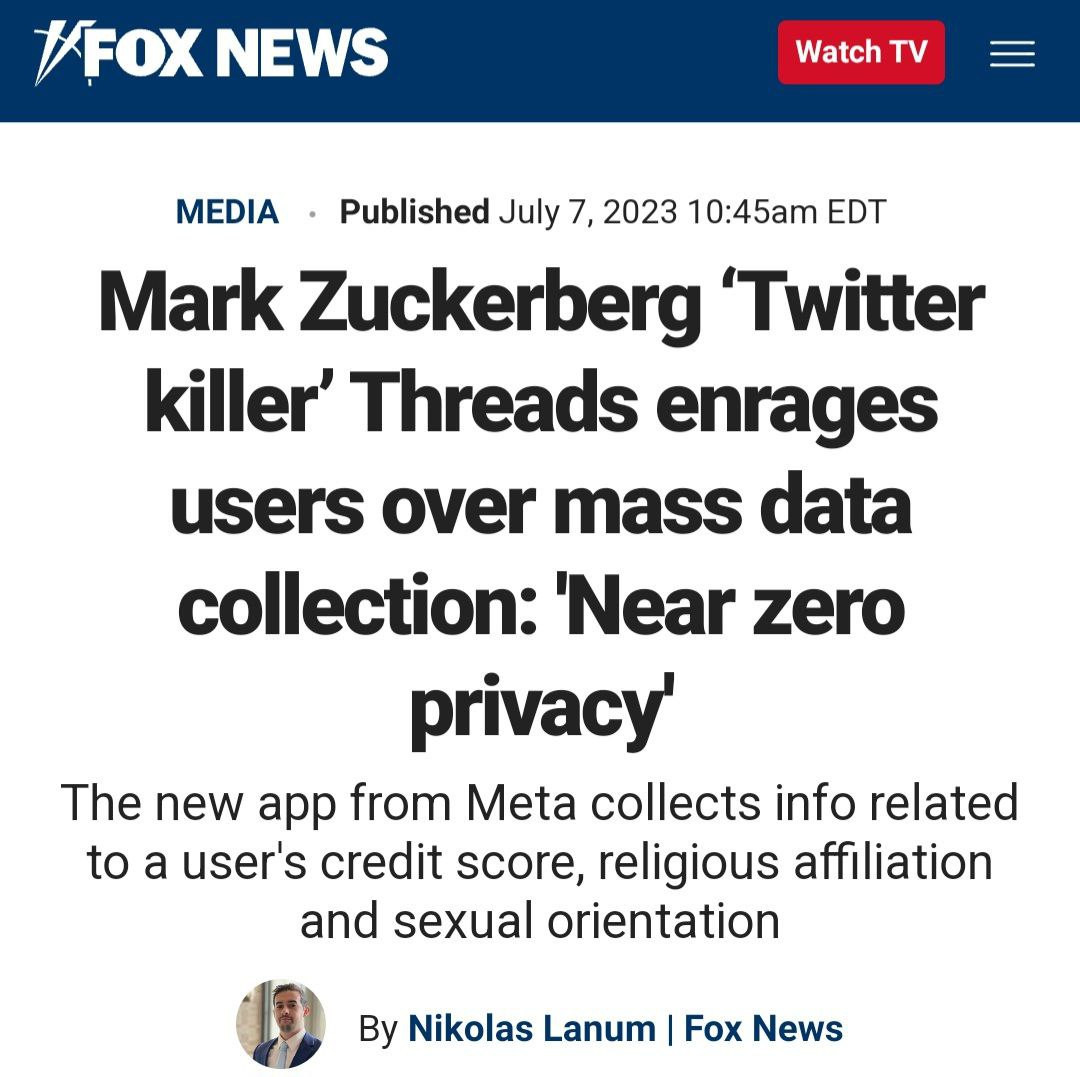This screenshot has width=1080, height=1077.
Task: Open the MEDIA category link
Action: click(x=227, y=212)
